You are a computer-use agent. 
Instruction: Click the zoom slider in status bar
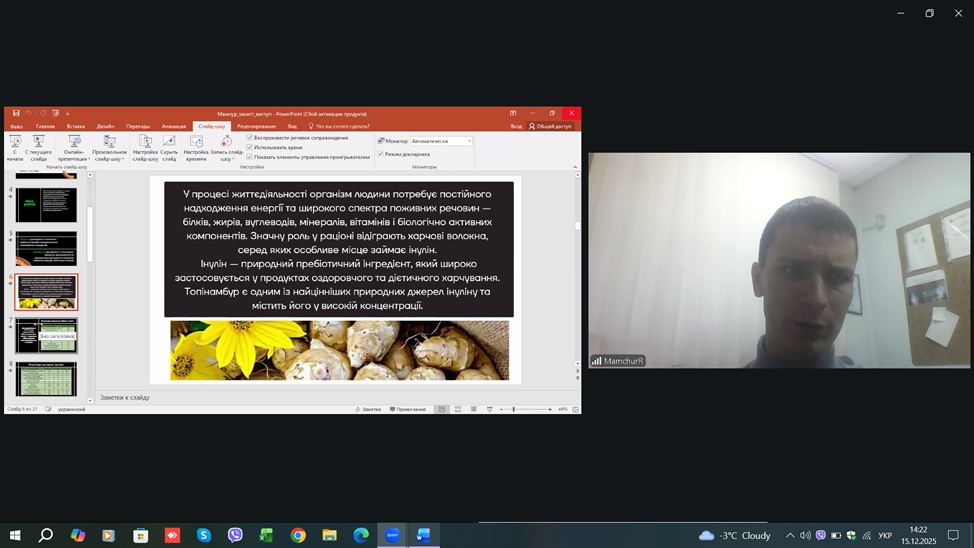coord(513,409)
